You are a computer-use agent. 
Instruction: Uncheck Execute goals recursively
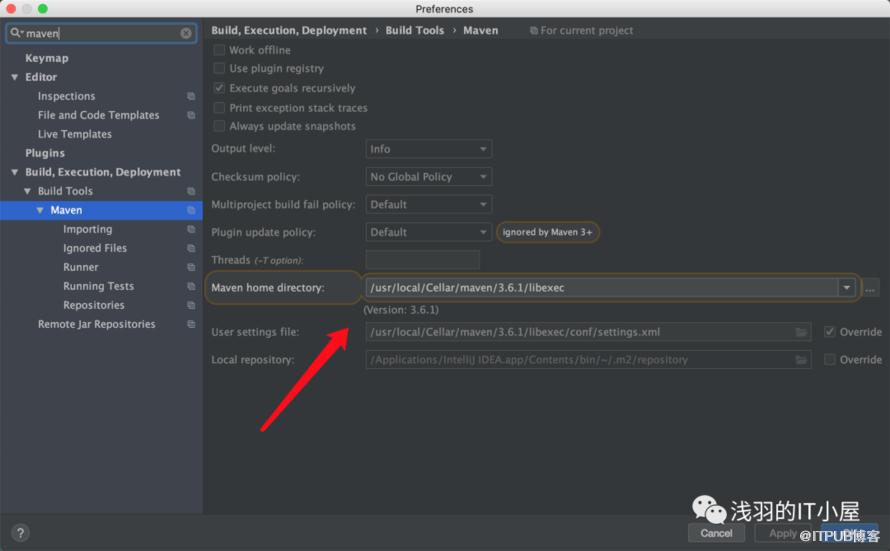(x=219, y=88)
